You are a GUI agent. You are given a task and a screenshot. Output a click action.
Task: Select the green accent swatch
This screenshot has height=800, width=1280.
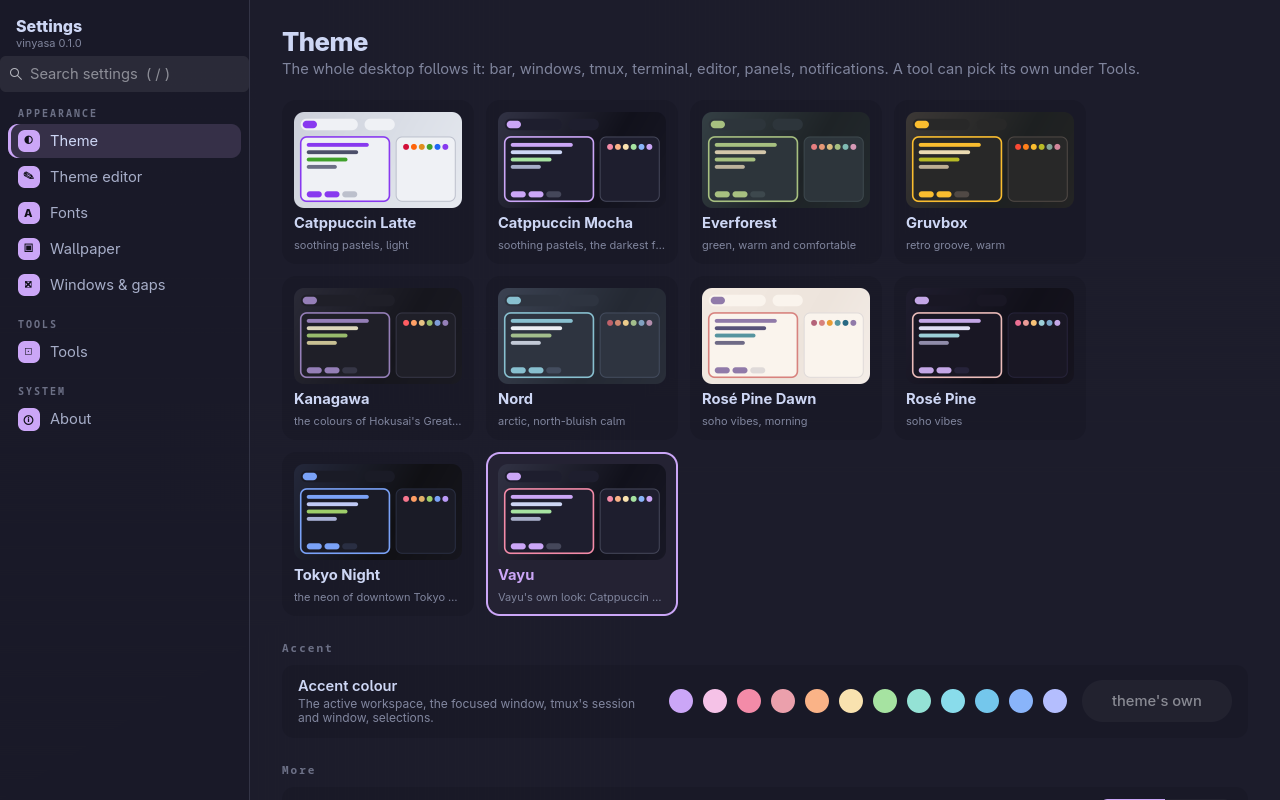[885, 701]
